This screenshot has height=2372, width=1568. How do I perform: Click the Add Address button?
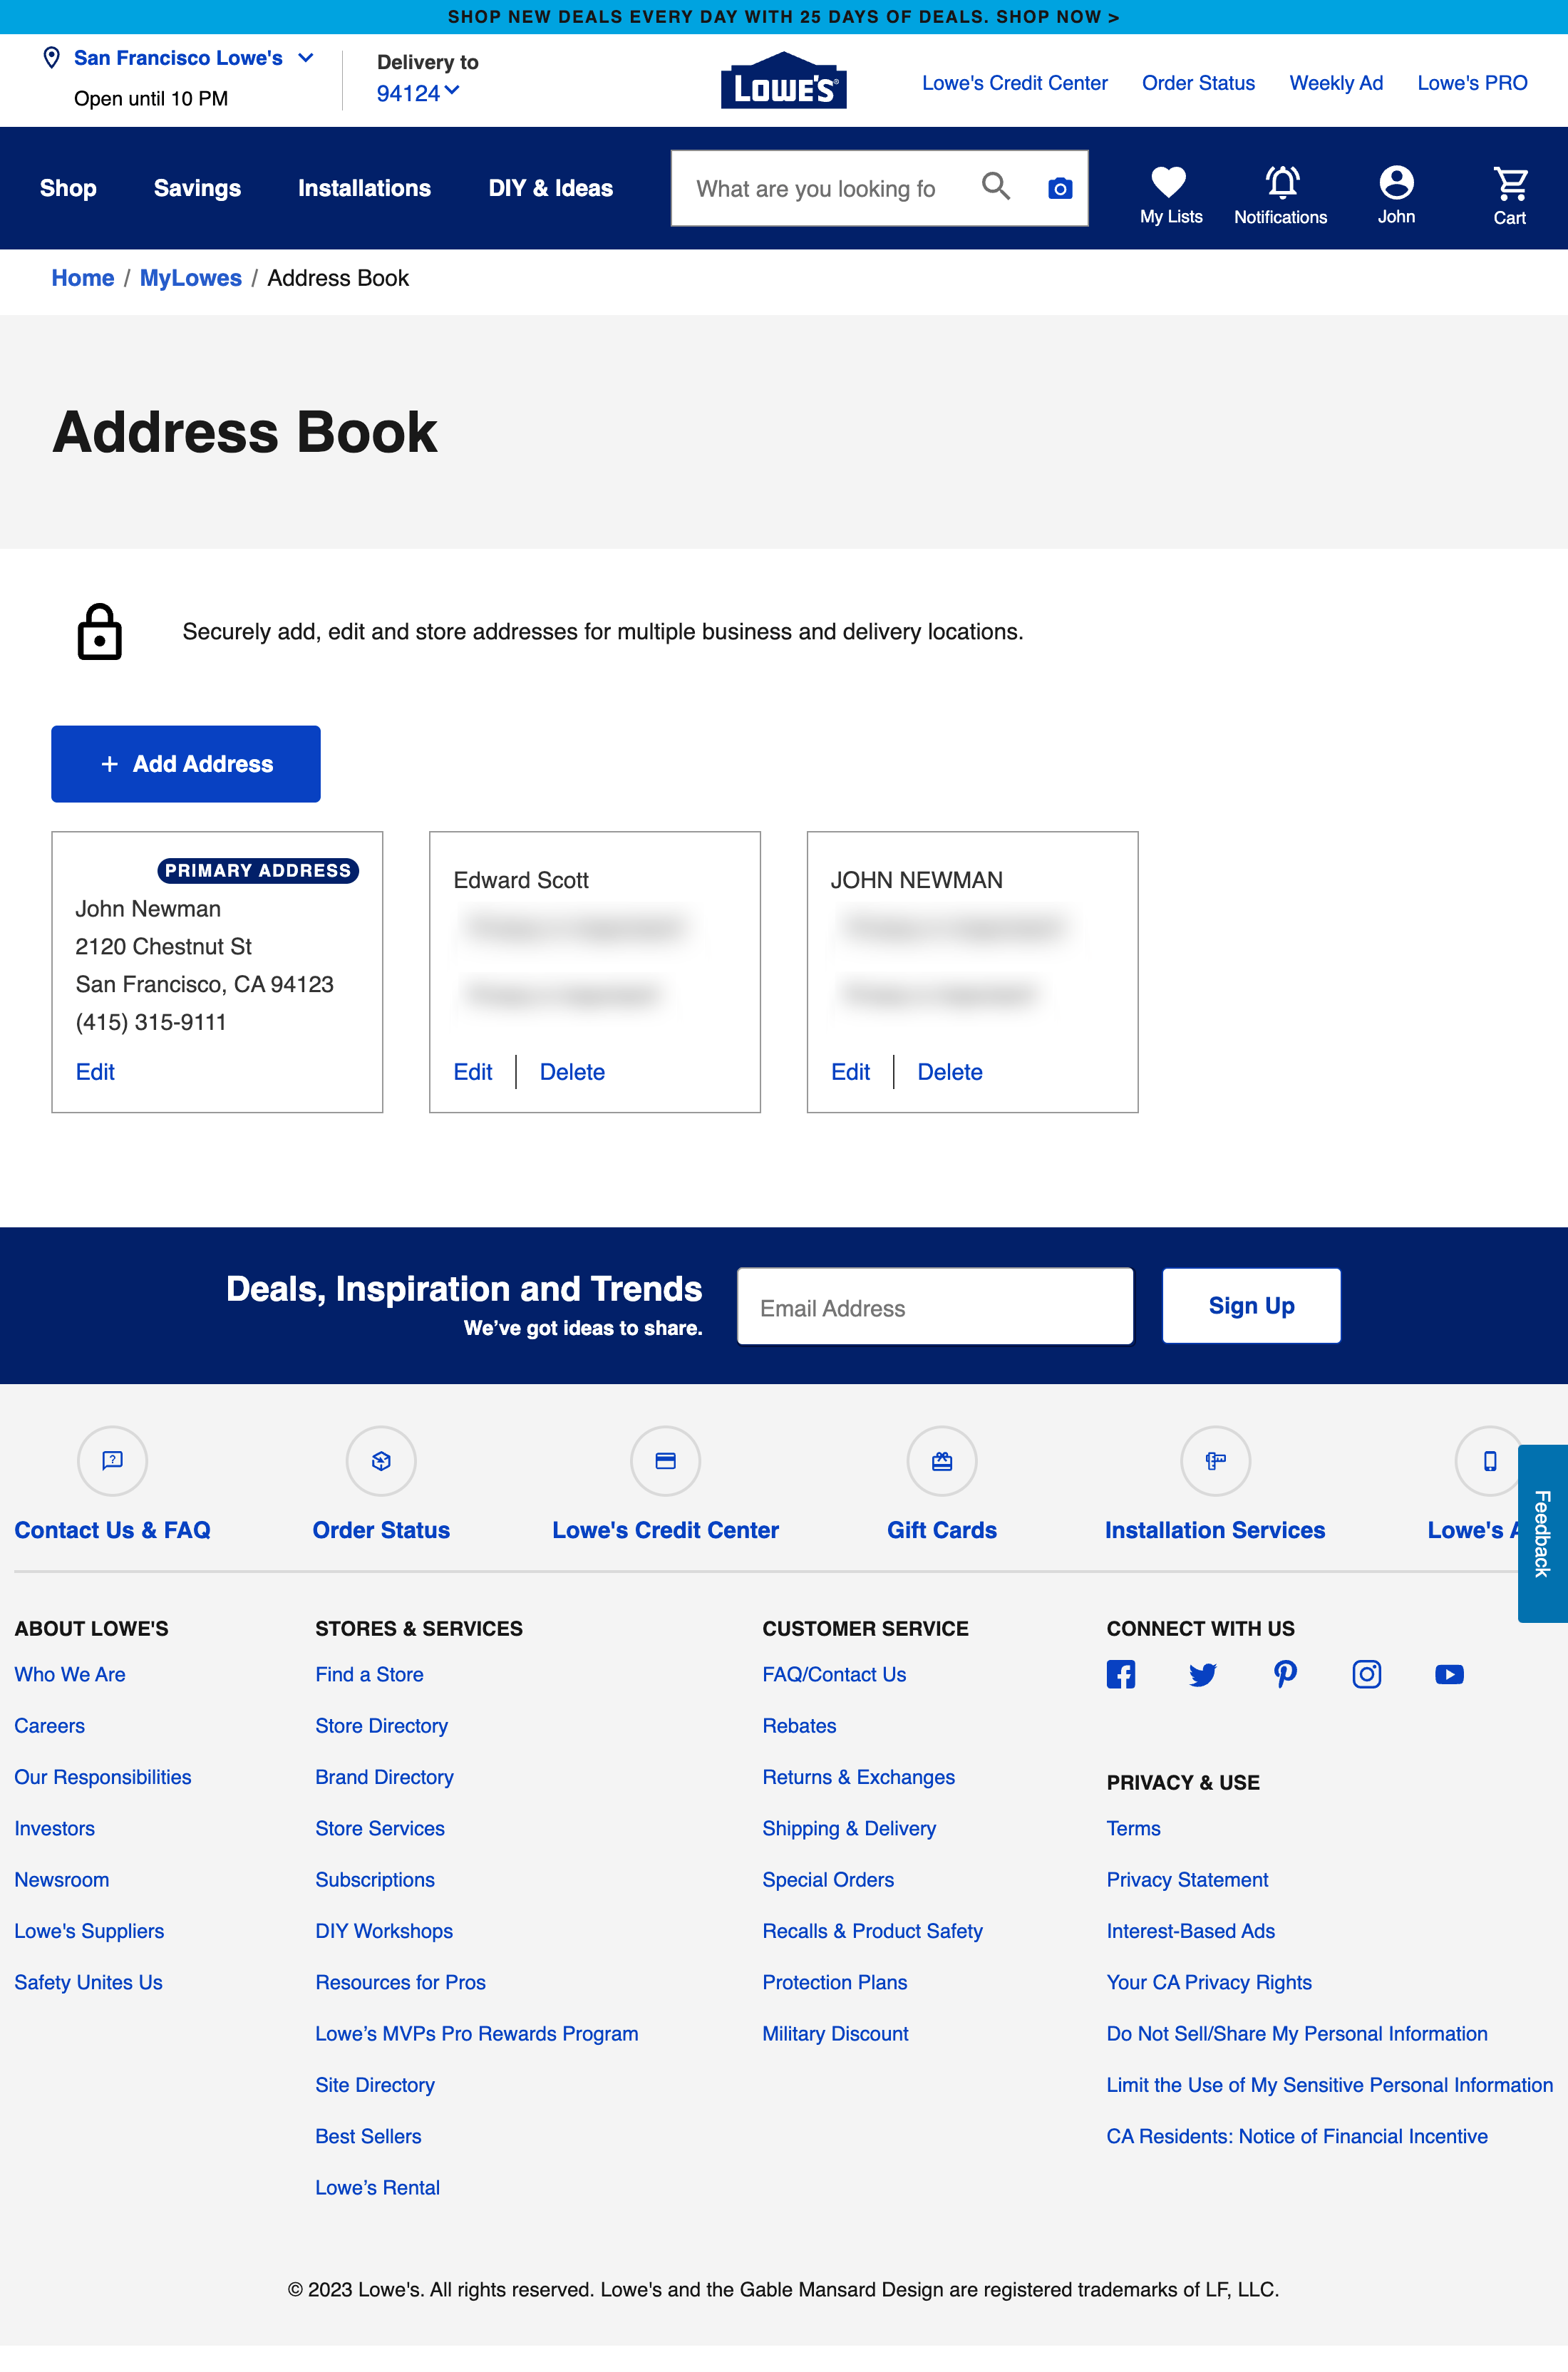185,763
